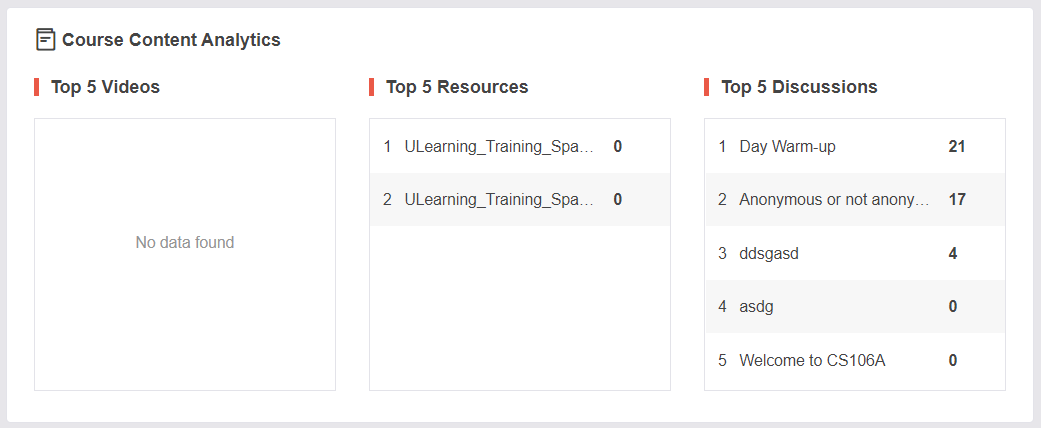1041x428 pixels.
Task: Click the red marker beside Top 5 Videos
Action: point(37,87)
